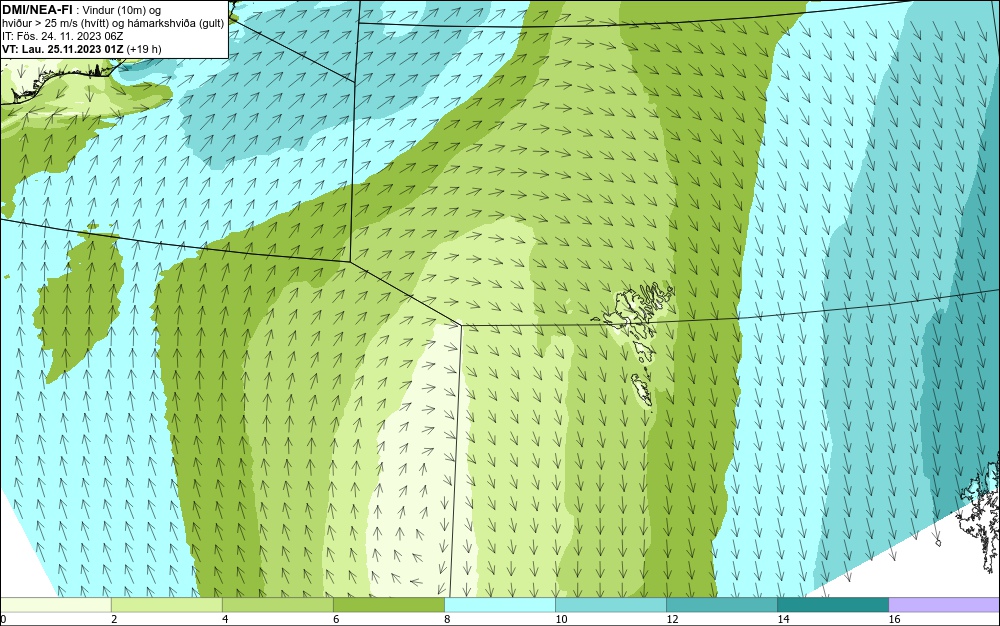Click the legend scale label '8'
1000x626 pixels.
[447, 619]
